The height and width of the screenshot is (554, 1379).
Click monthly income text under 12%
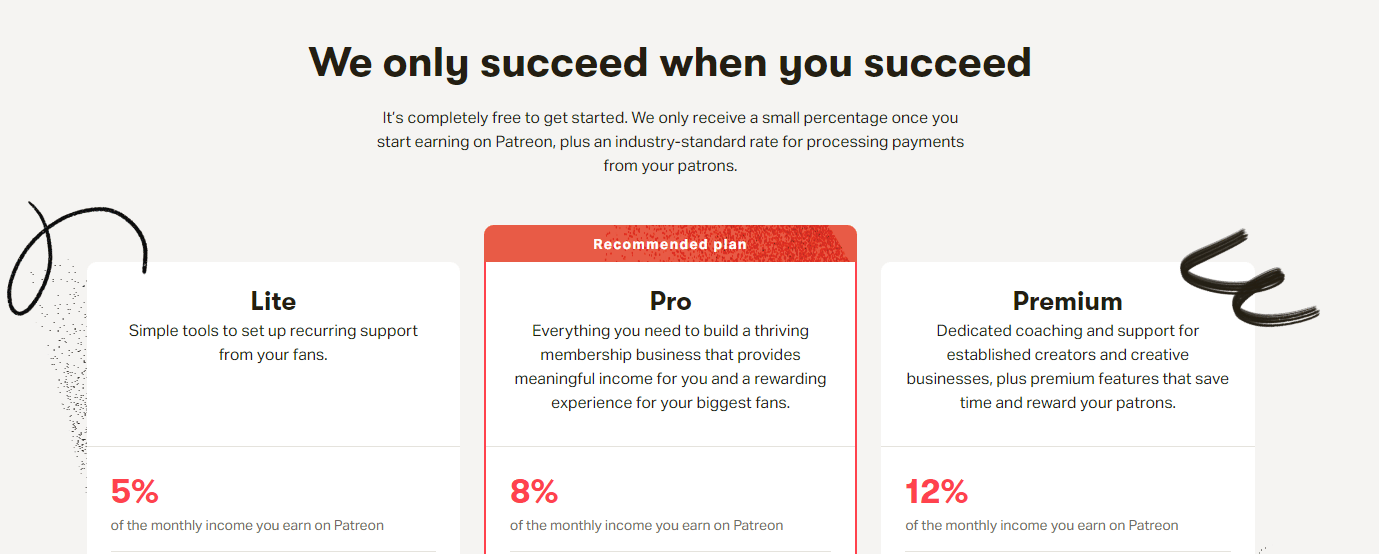(x=1041, y=525)
